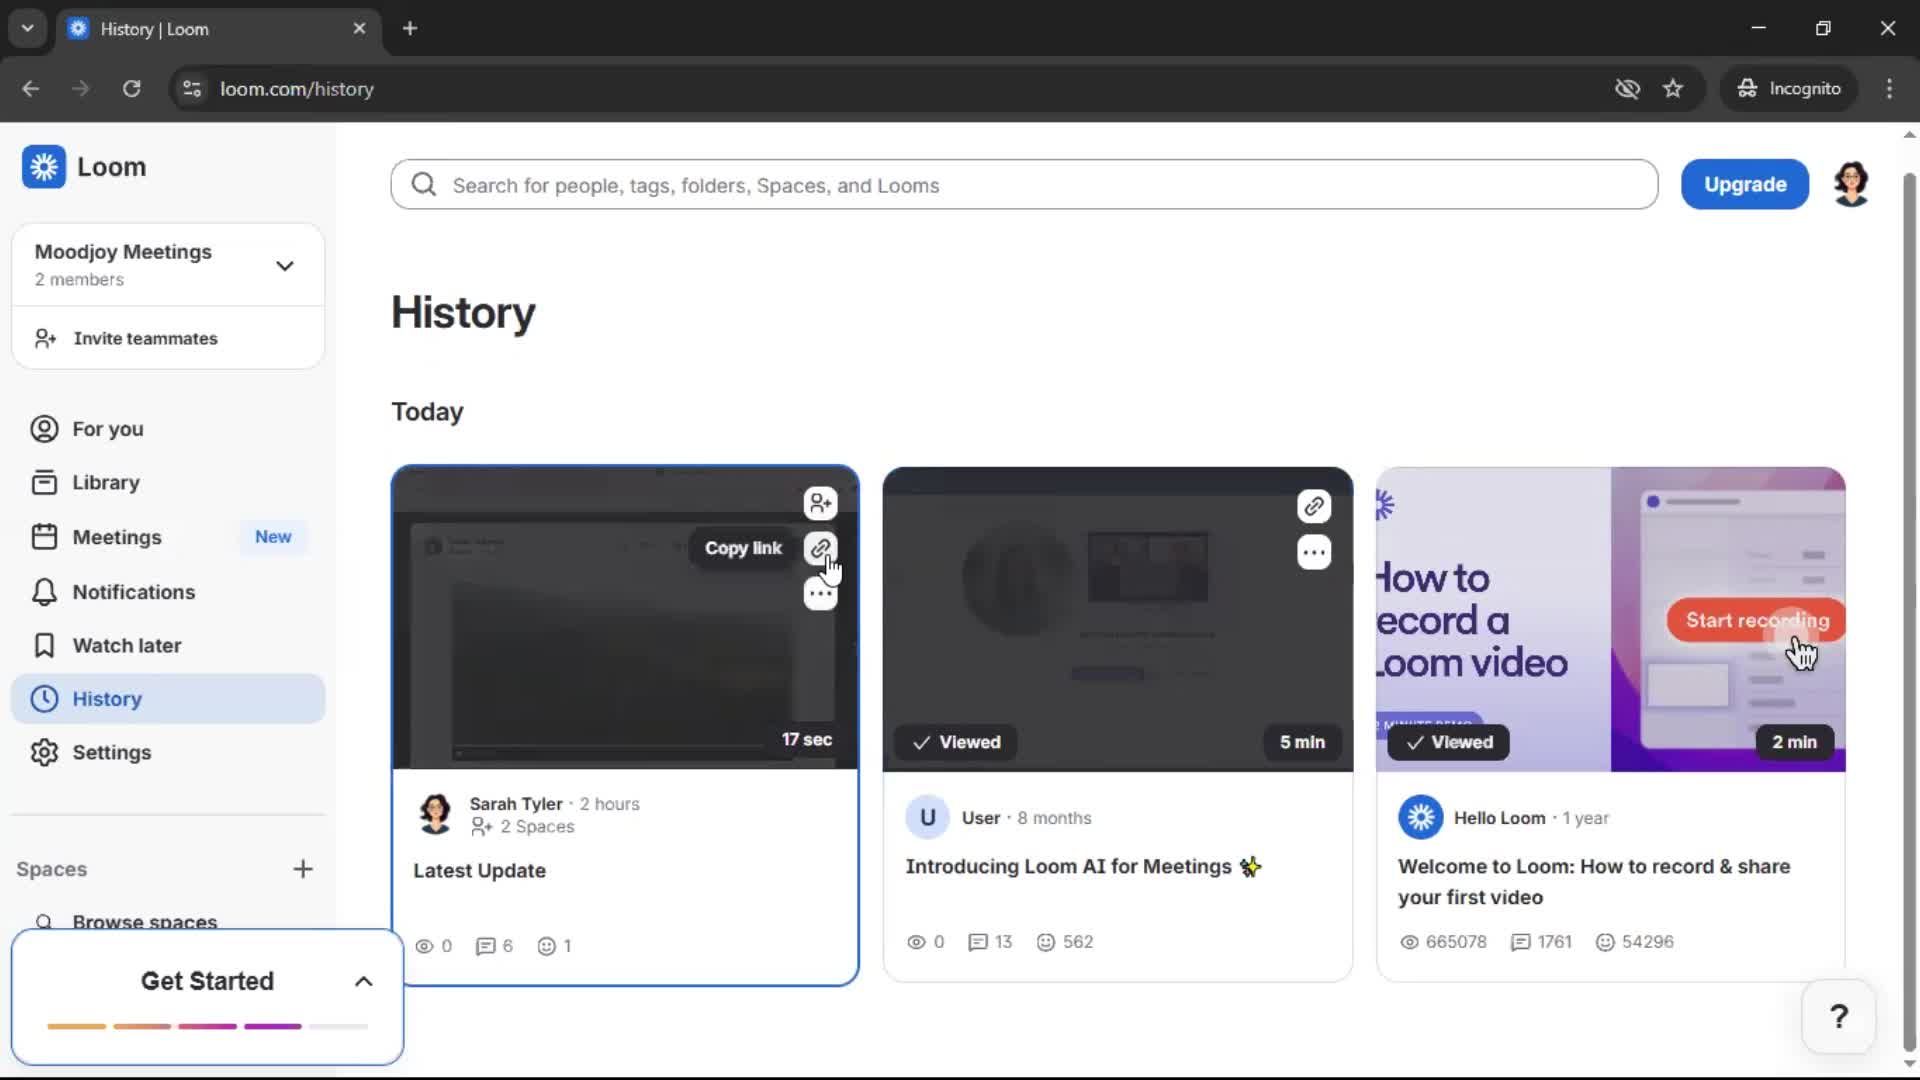Open more options on Introducing Loom AI card

(1314, 552)
